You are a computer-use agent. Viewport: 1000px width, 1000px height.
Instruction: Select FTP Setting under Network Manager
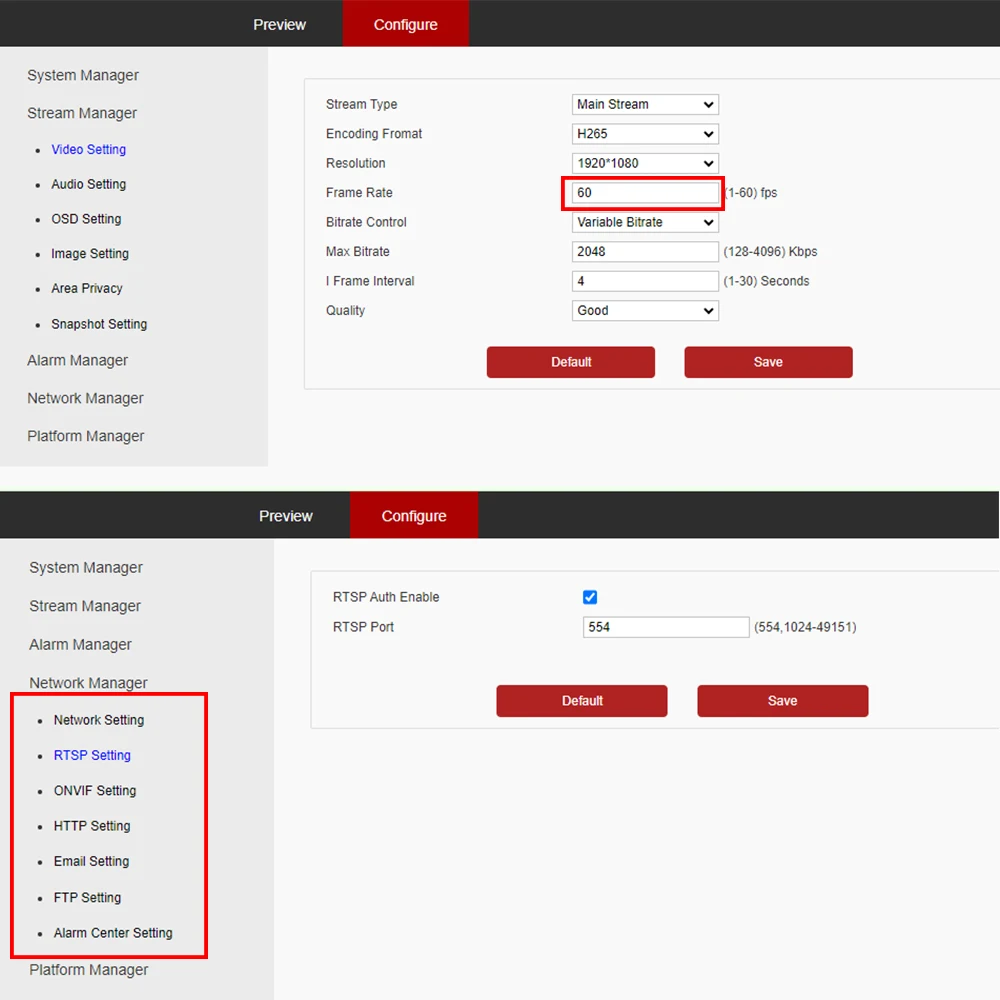tap(87, 898)
